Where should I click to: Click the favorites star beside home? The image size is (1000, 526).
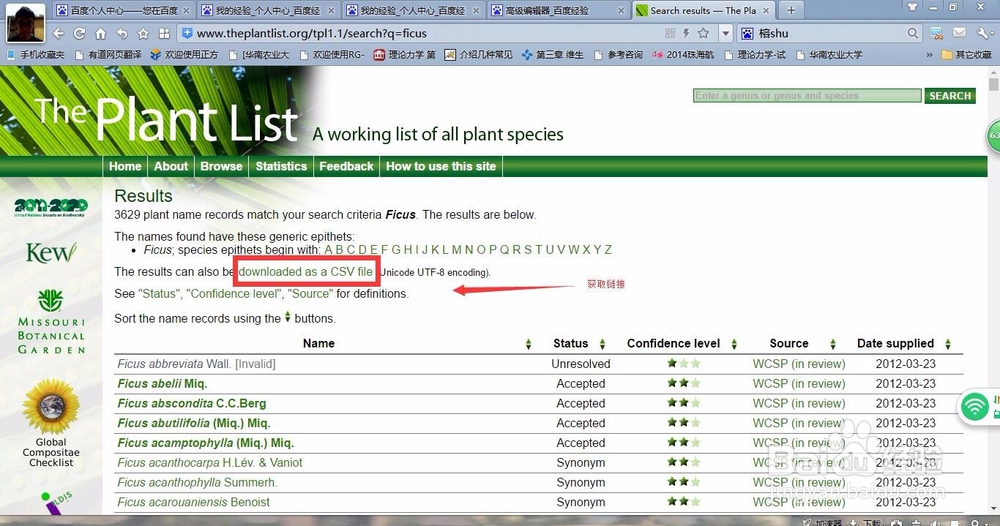[x=143, y=33]
